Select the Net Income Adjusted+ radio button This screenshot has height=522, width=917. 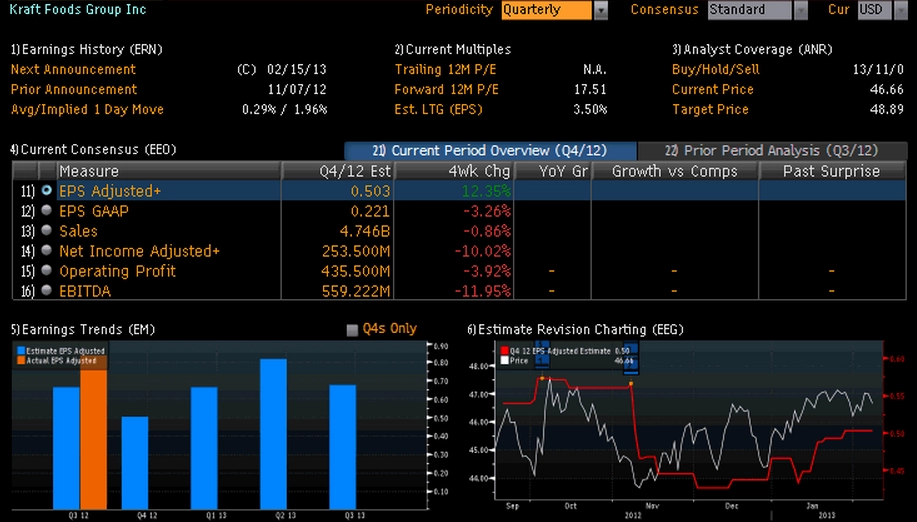(47, 250)
